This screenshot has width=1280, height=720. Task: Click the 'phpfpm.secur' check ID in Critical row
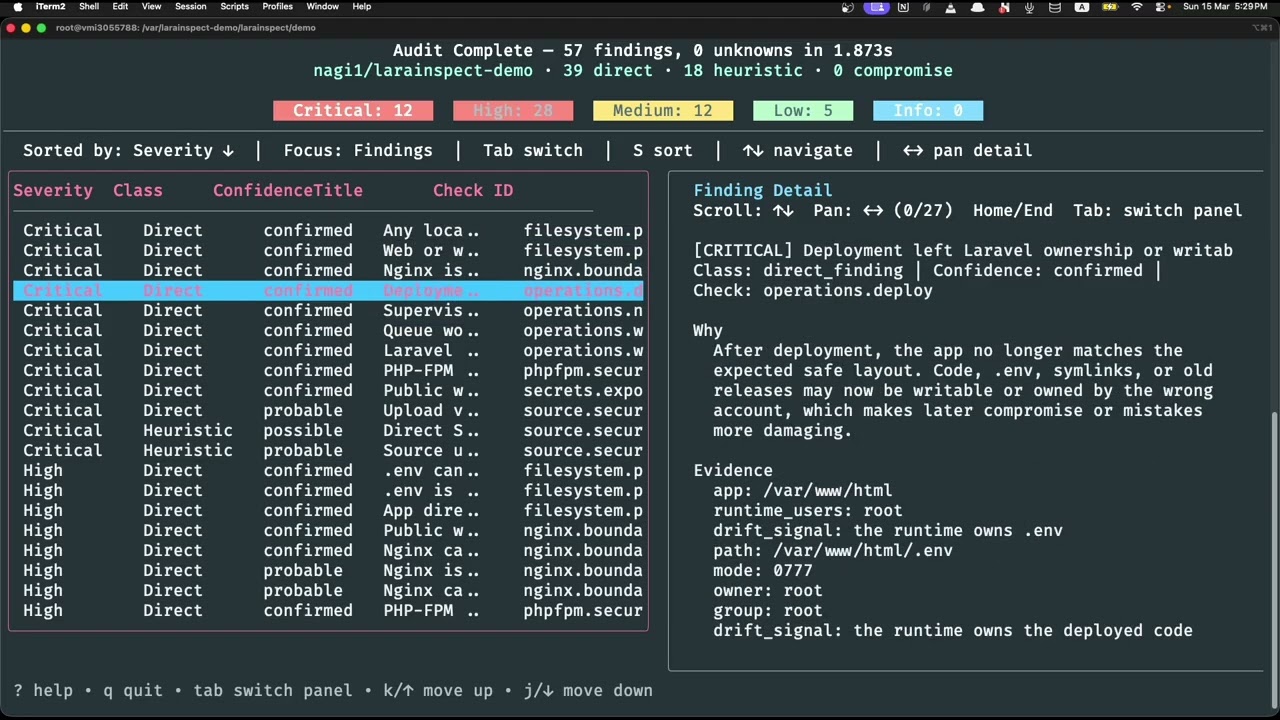pos(583,370)
